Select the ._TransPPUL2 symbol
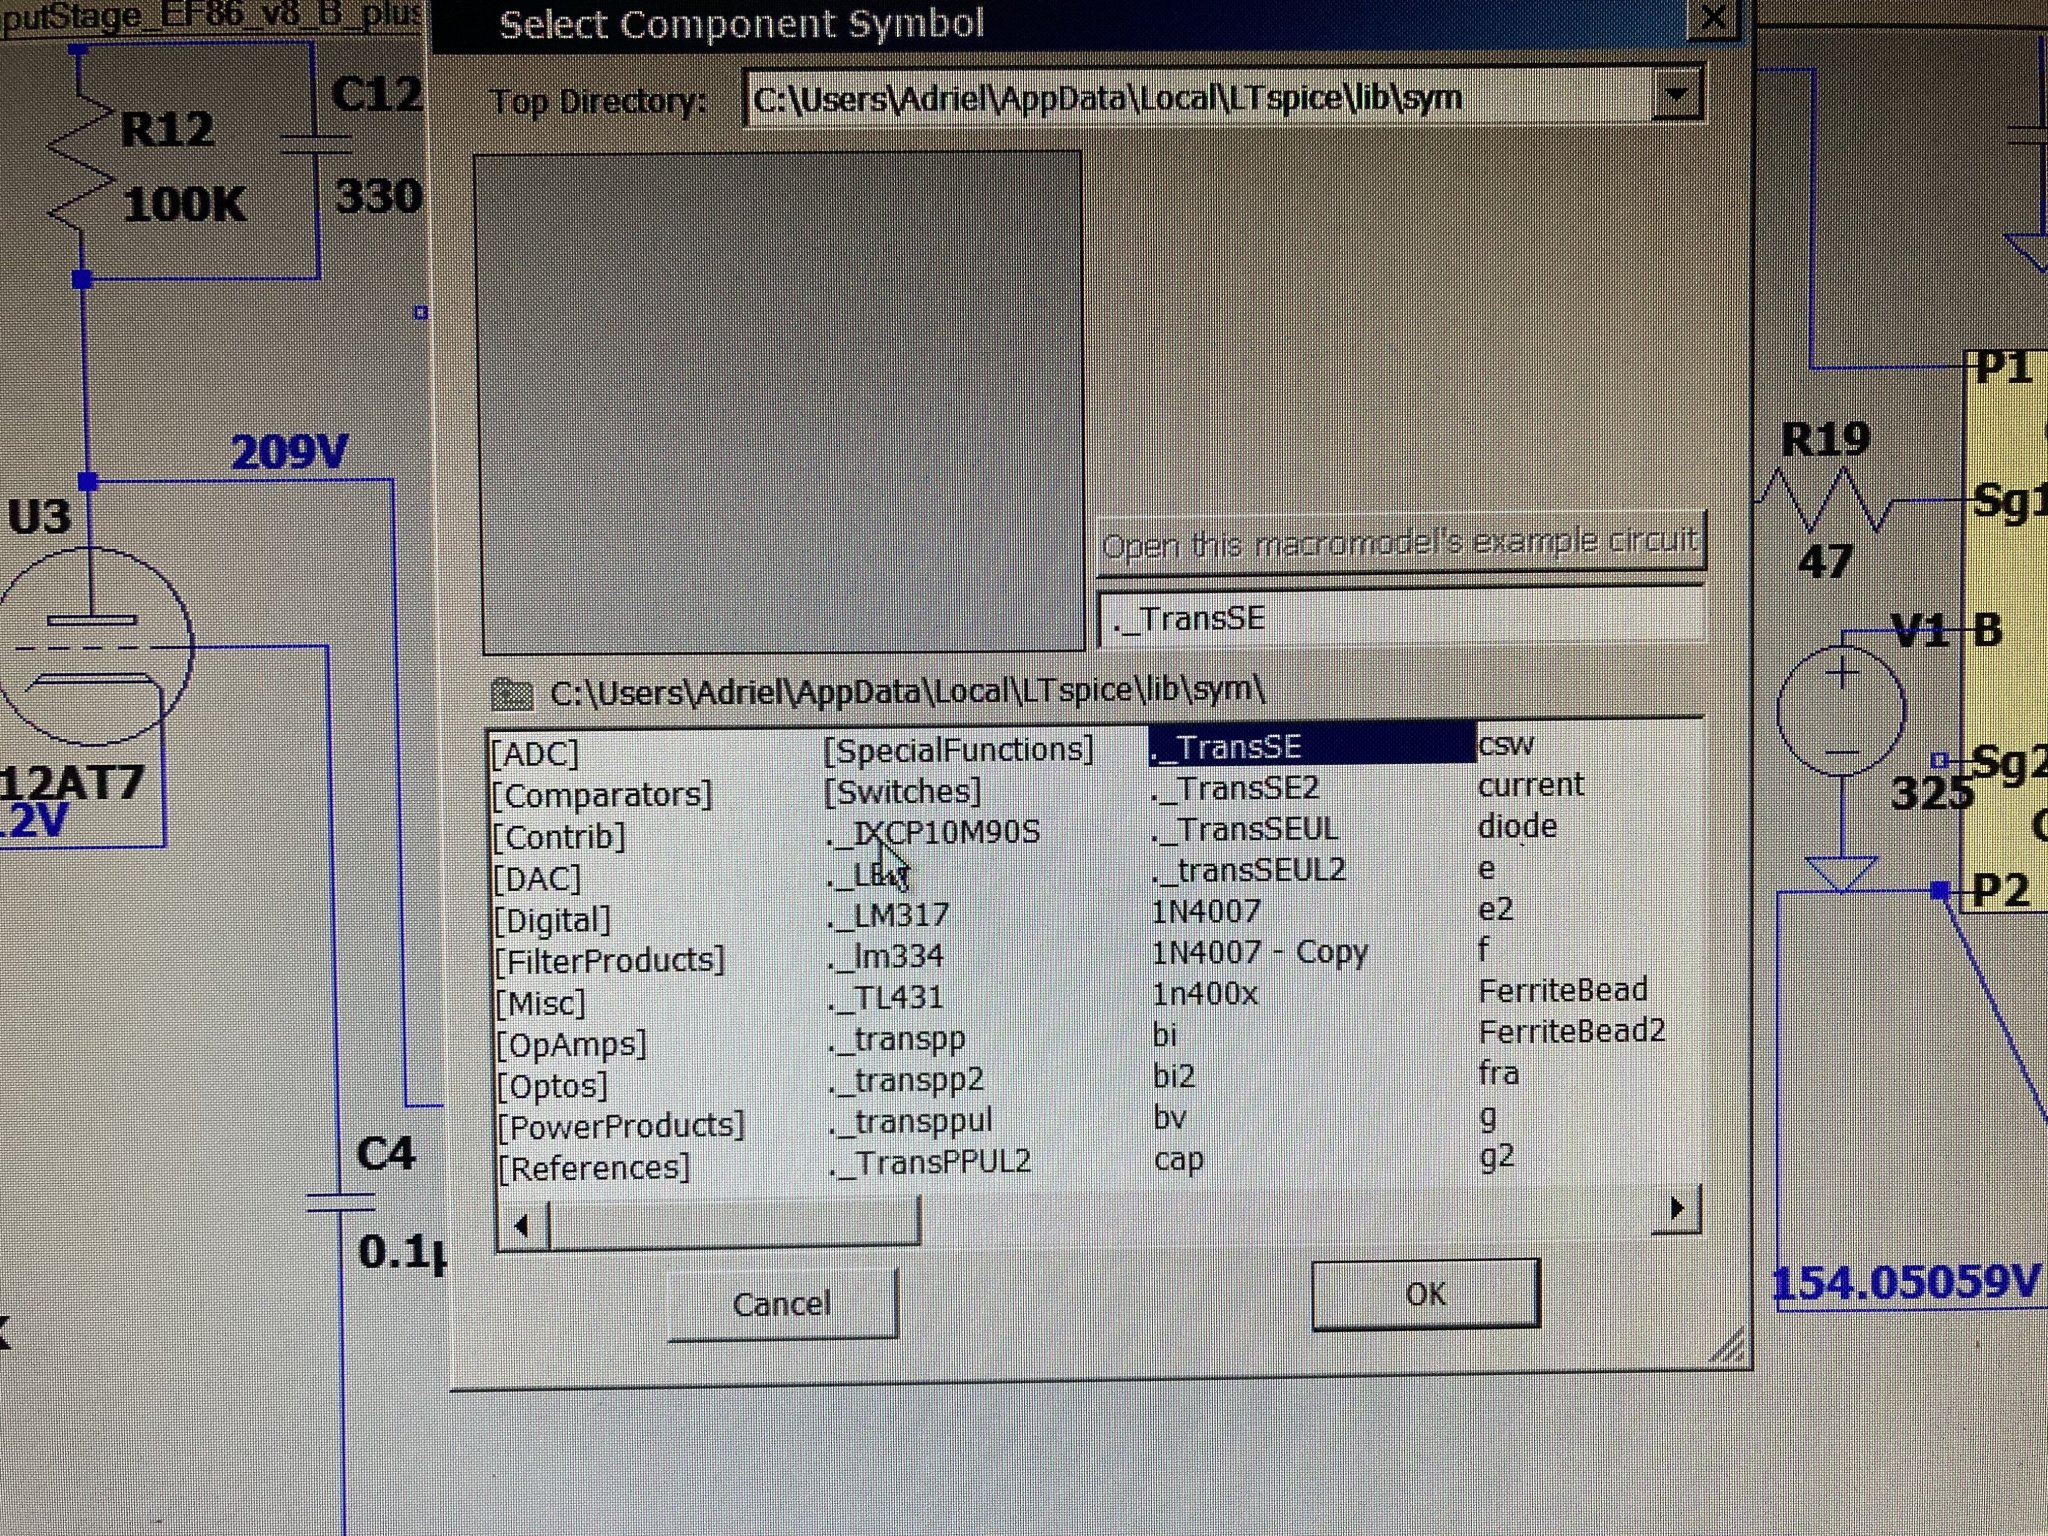Screen dimensions: 2048x1536 click(930, 1162)
